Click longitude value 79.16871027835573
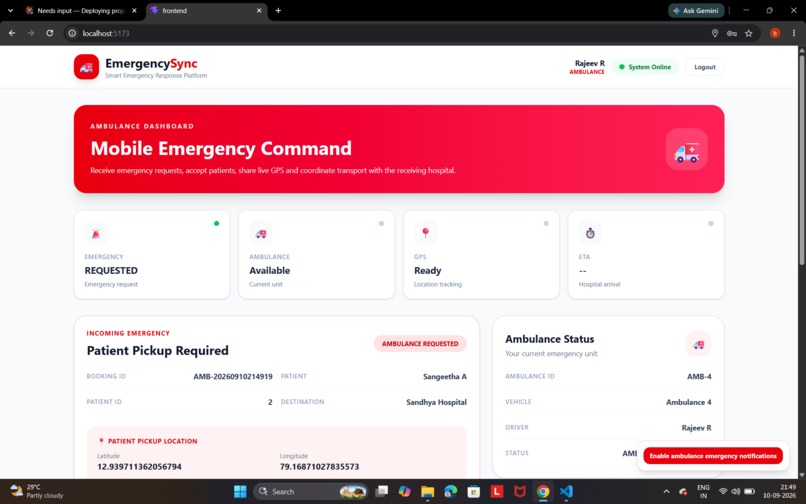The width and height of the screenshot is (806, 504). pyautogui.click(x=319, y=466)
